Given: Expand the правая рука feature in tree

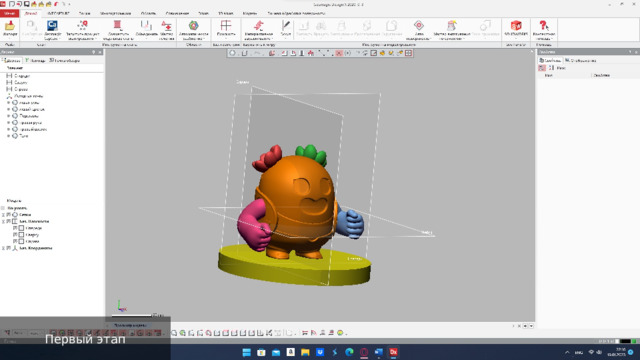Looking at the screenshot, I should point(9,122).
